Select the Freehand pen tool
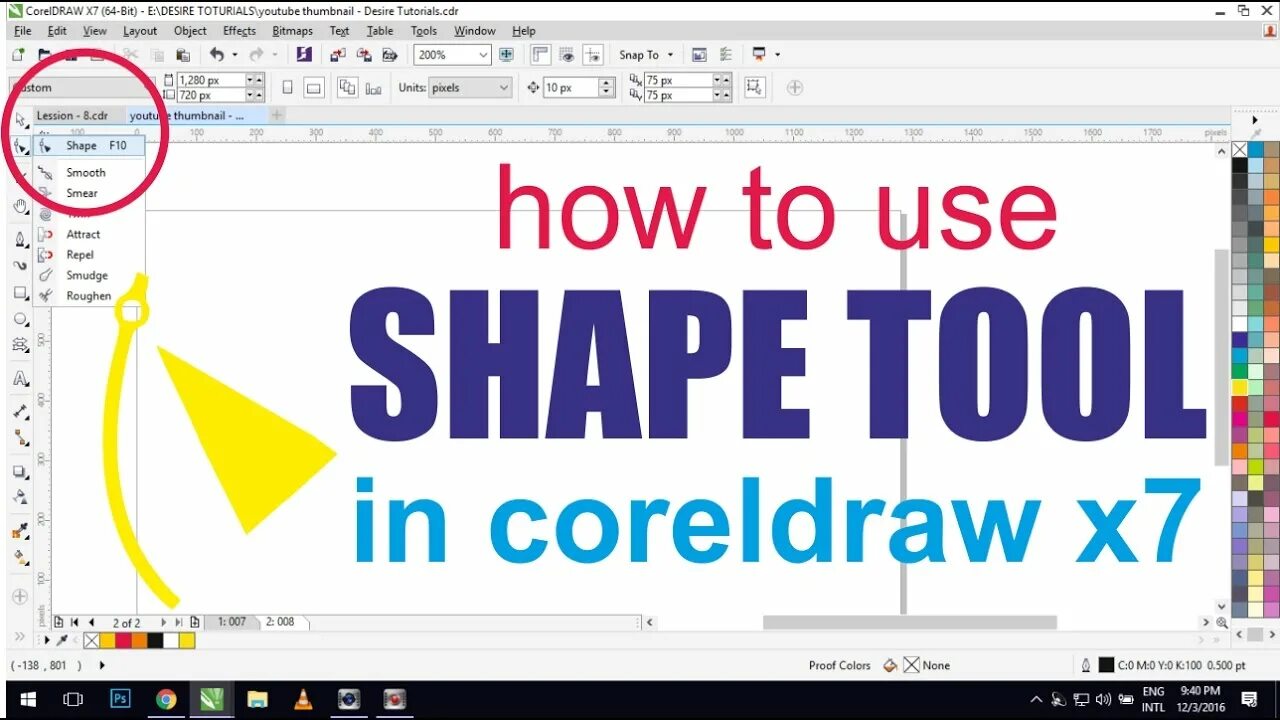 (x=20, y=239)
